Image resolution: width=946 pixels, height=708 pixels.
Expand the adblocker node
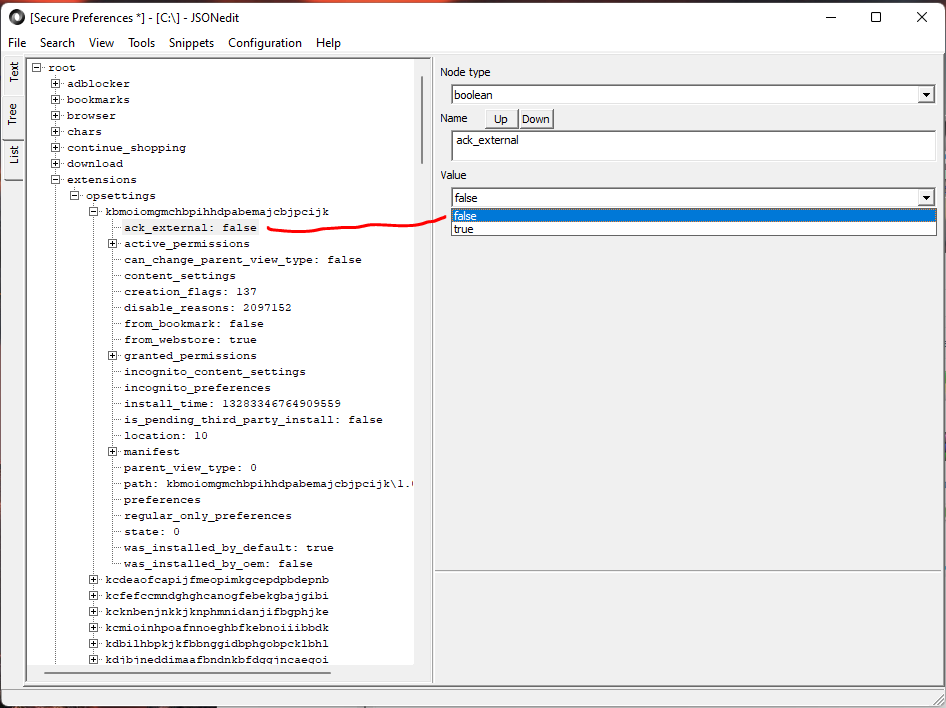56,83
